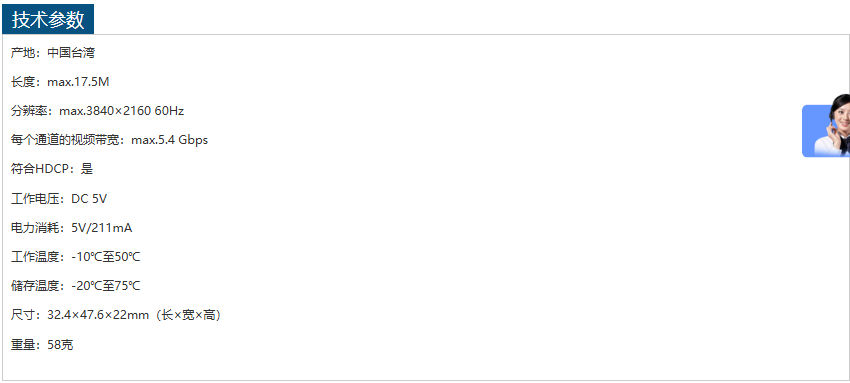The image size is (850, 383).
Task: Click the 符合HDCP label text
Action: point(40,169)
